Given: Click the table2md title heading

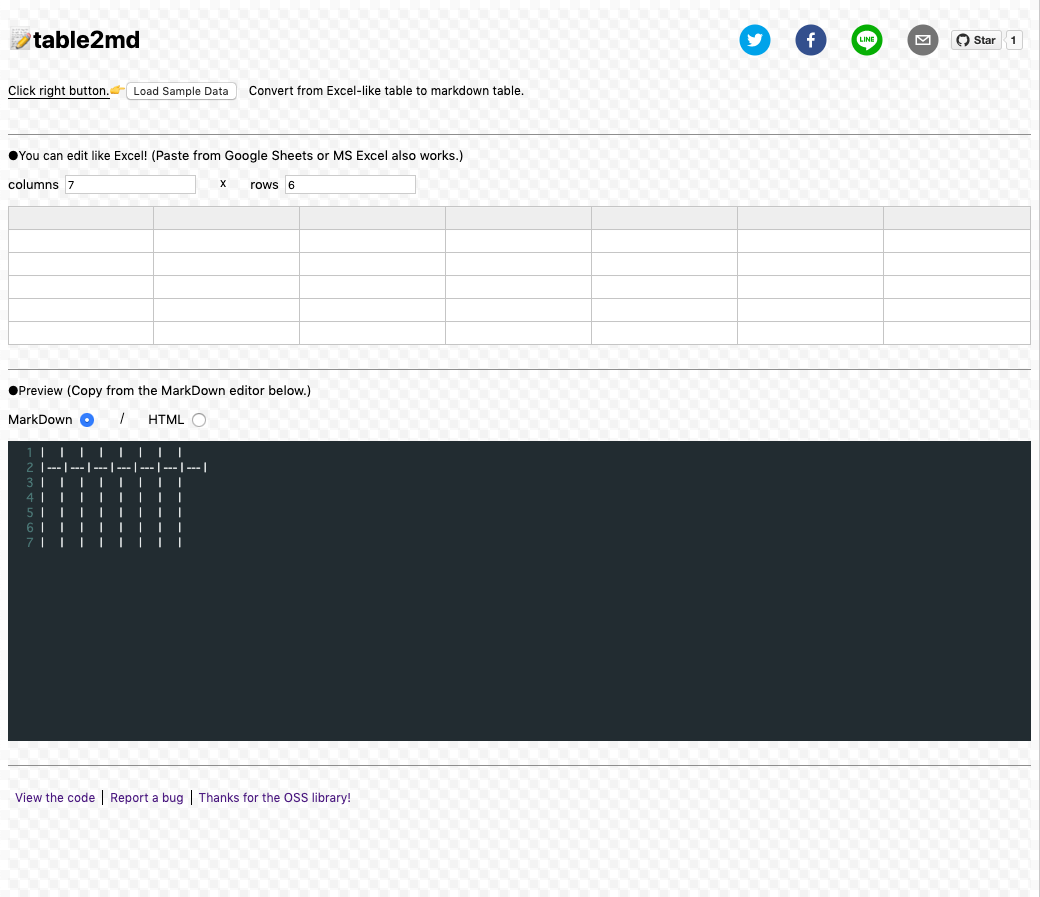Looking at the screenshot, I should (86, 40).
